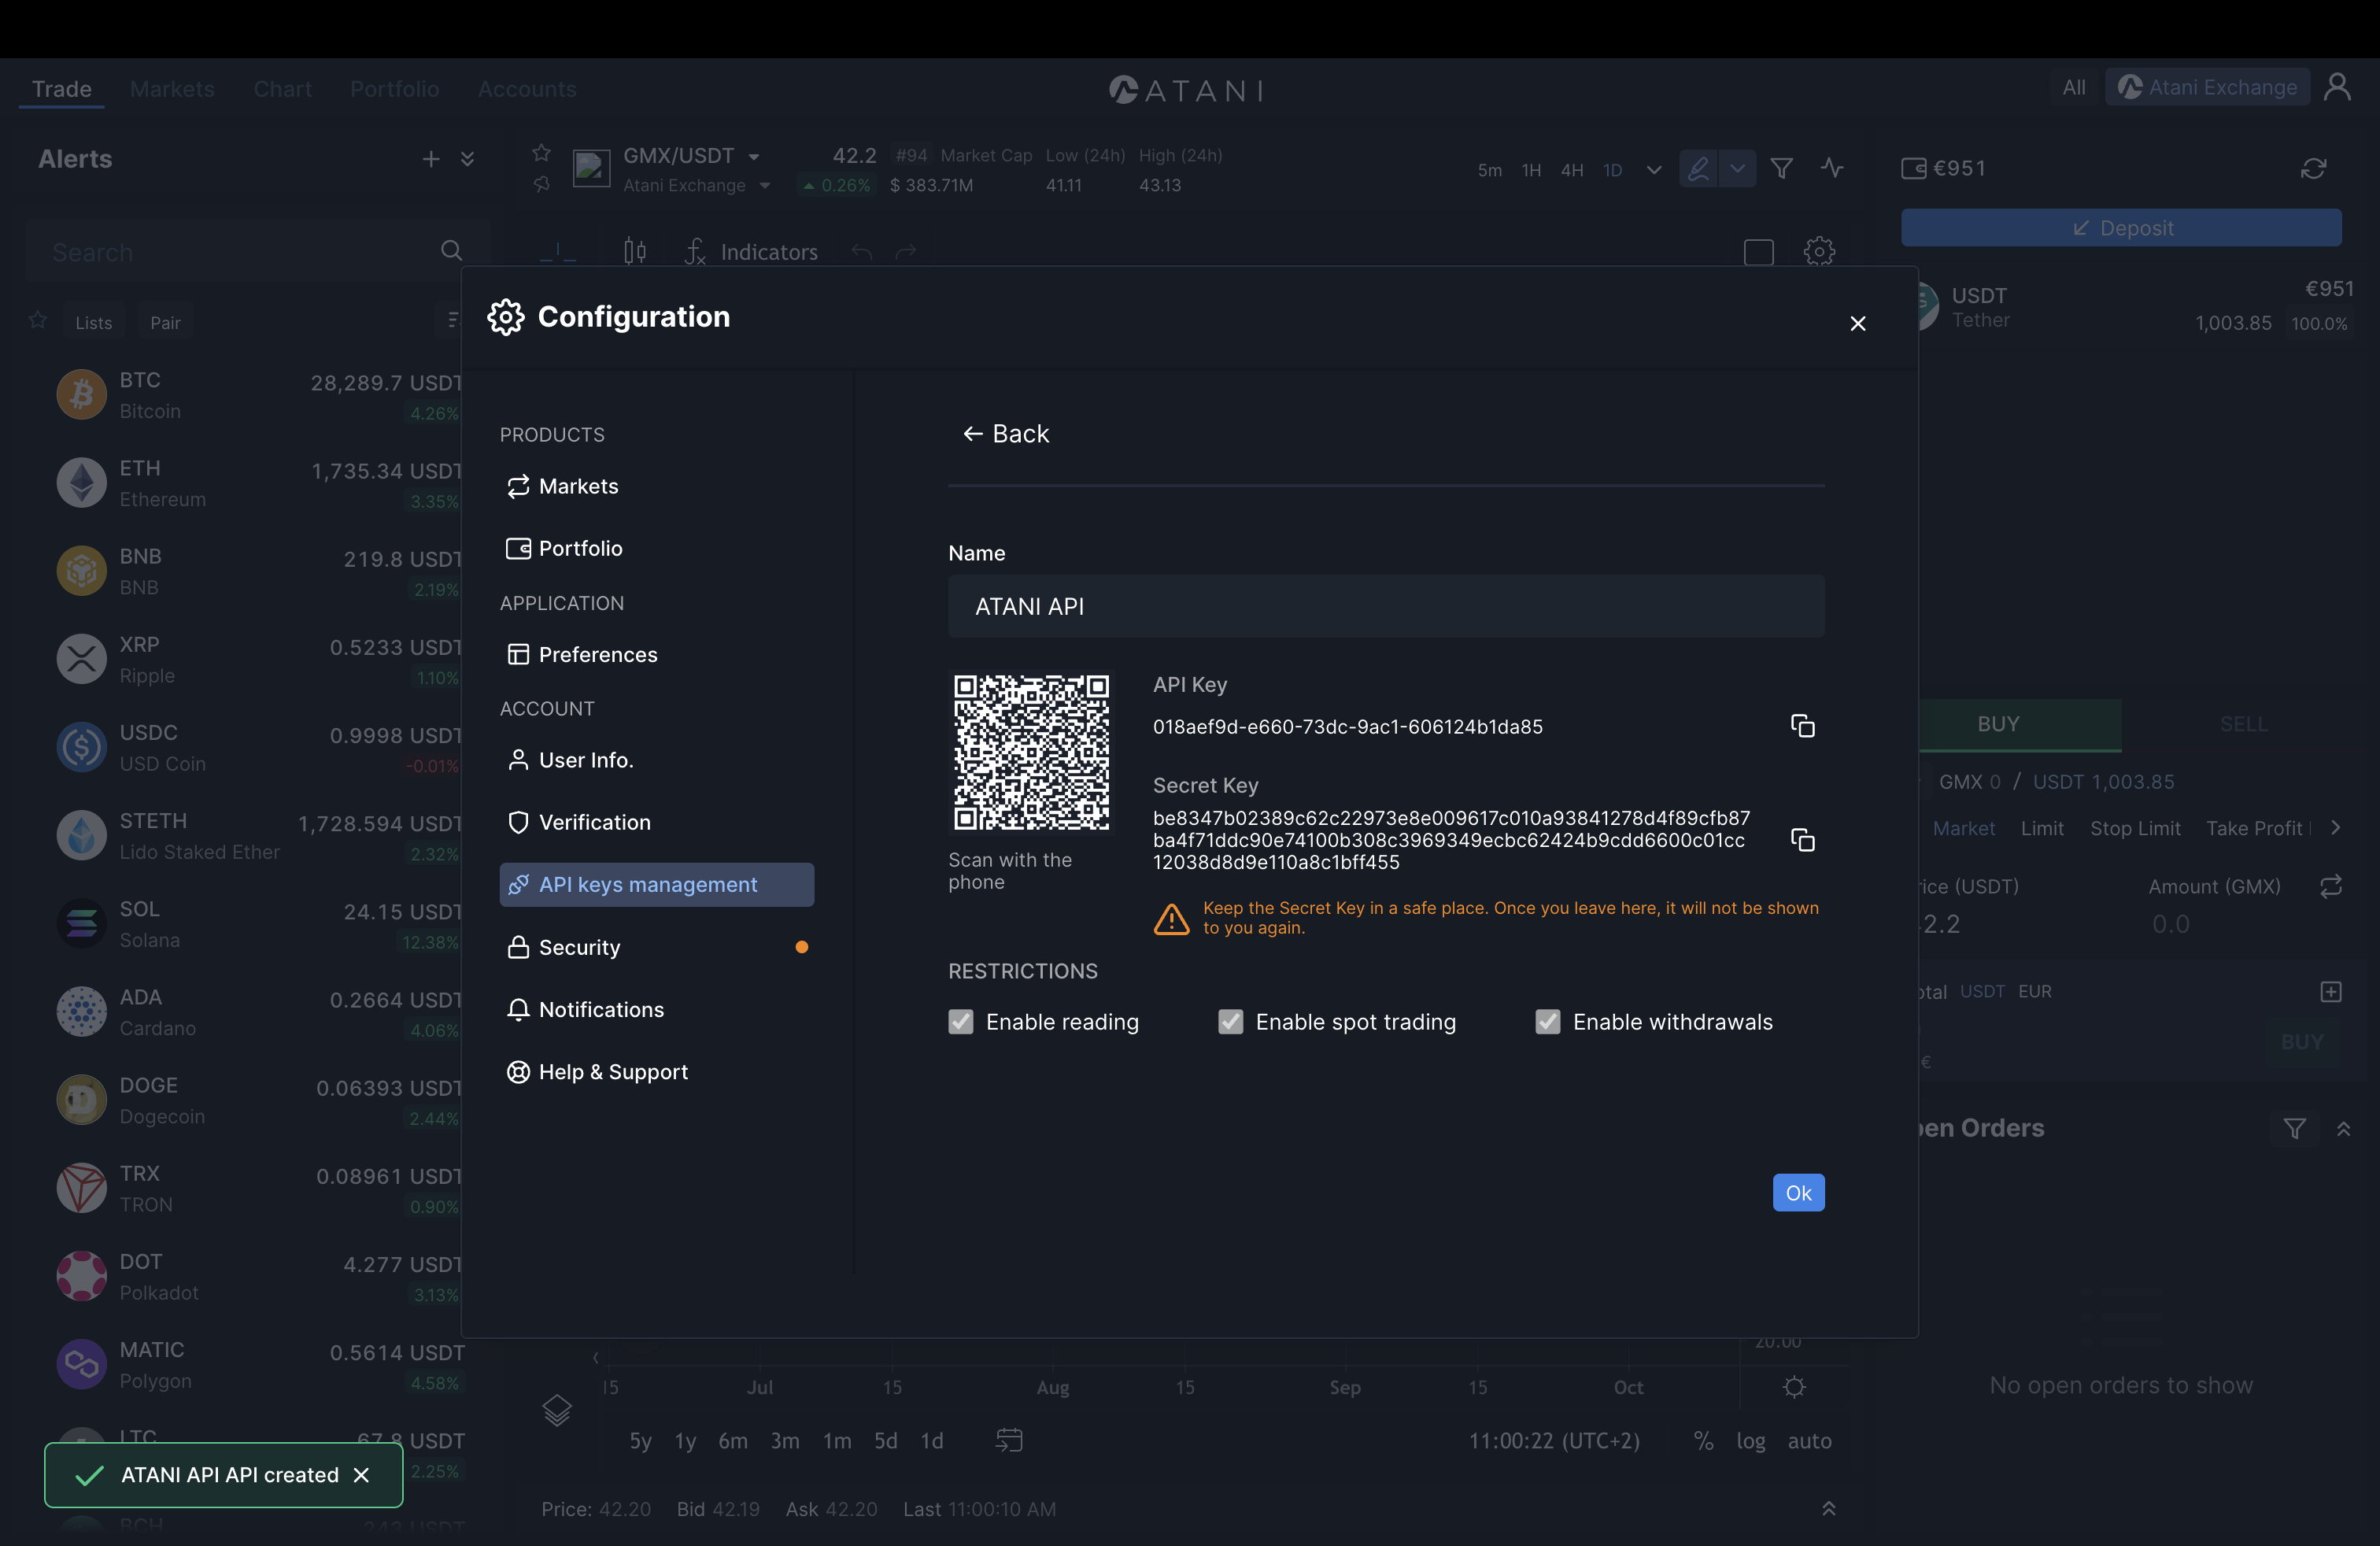Viewport: 2380px width, 1546px height.
Task: Click the search magnifier icon
Action: (451, 250)
